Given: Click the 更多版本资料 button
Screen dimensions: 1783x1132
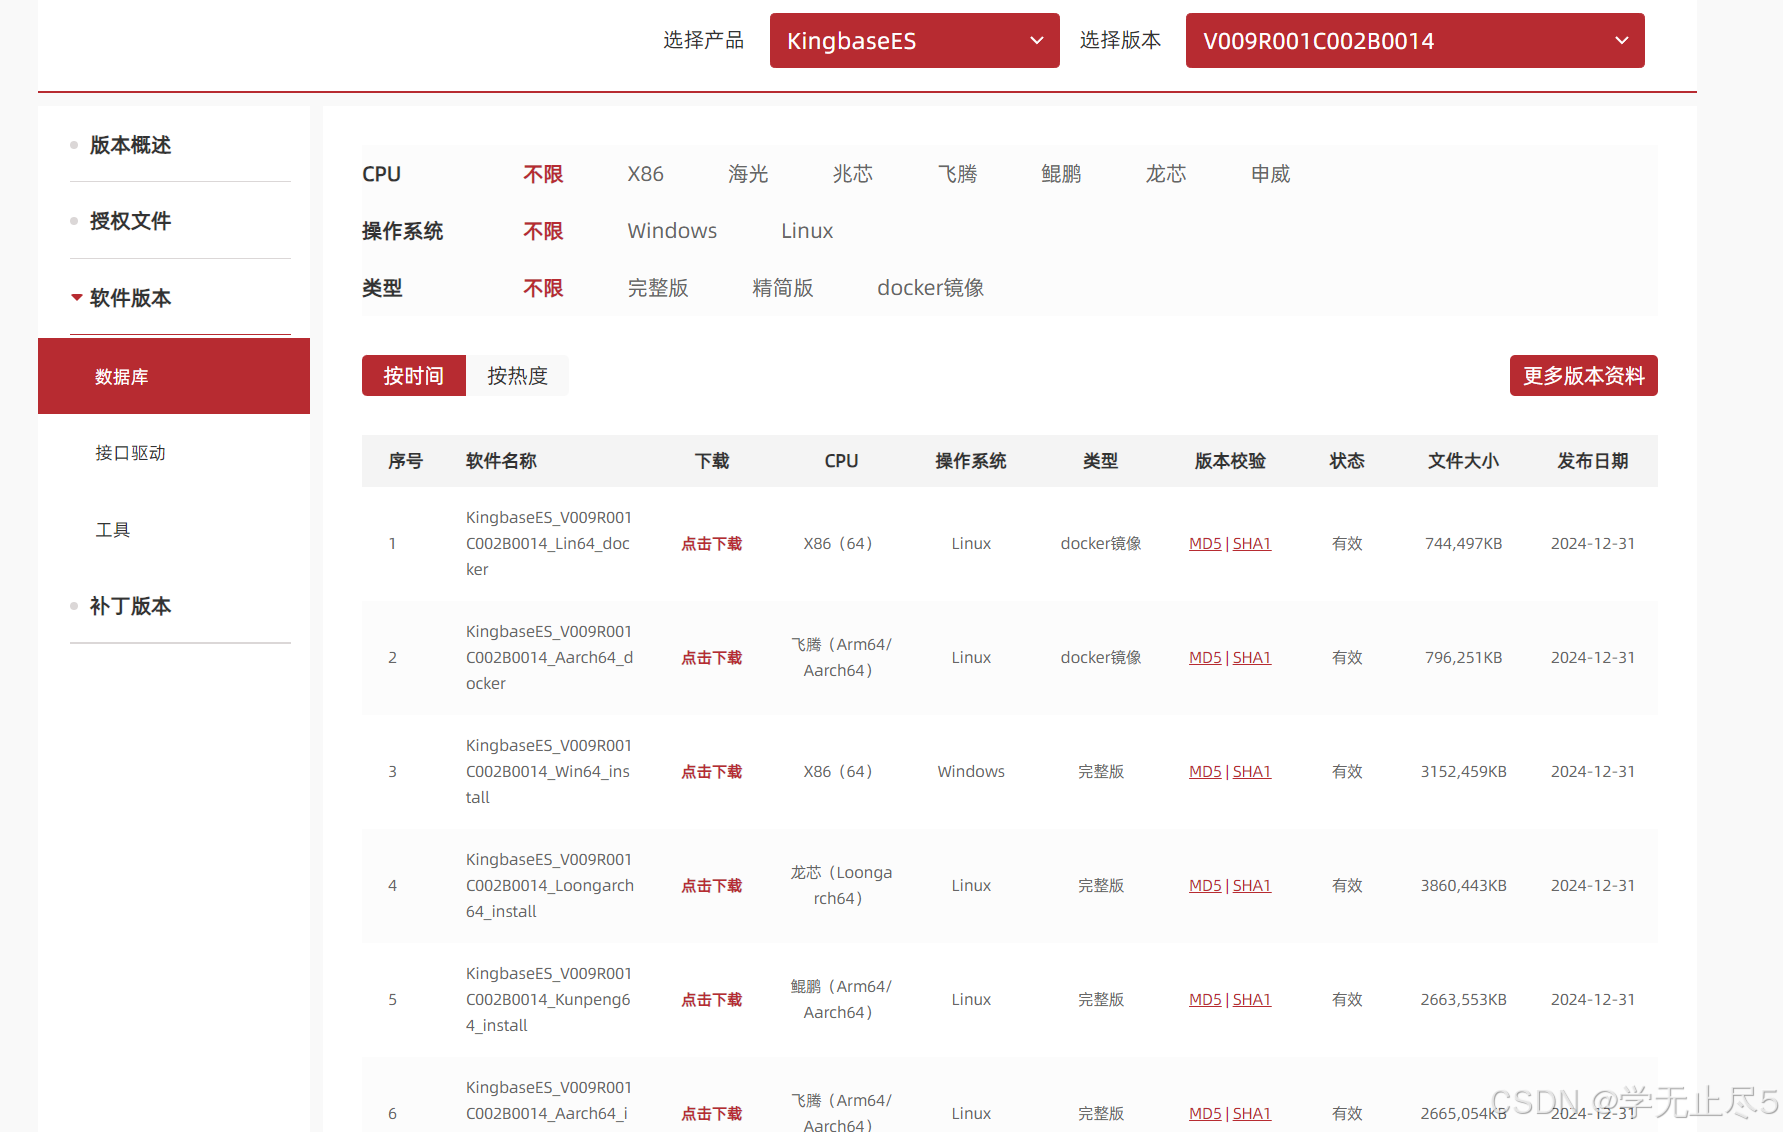Looking at the screenshot, I should [1583, 376].
